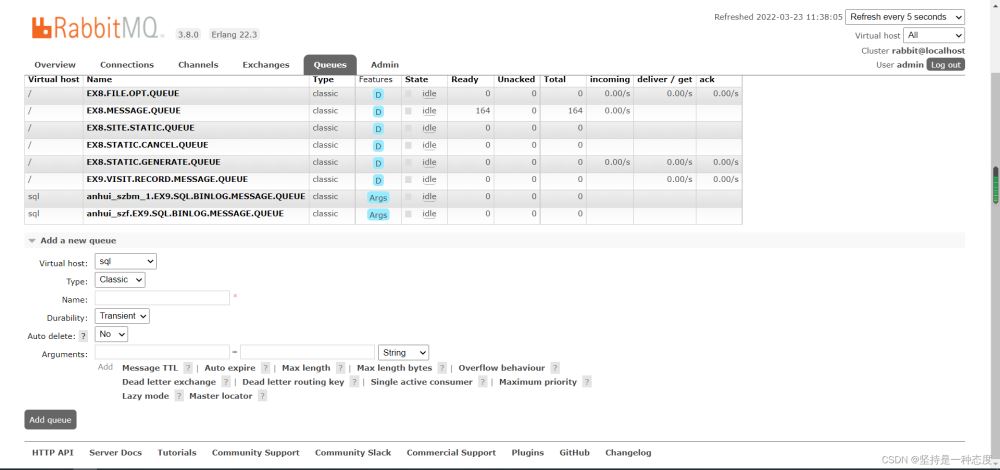The image size is (1000, 470).
Task: Click the D feature badge for EX8.MESSAGE.QUEUE
Action: click(378, 111)
